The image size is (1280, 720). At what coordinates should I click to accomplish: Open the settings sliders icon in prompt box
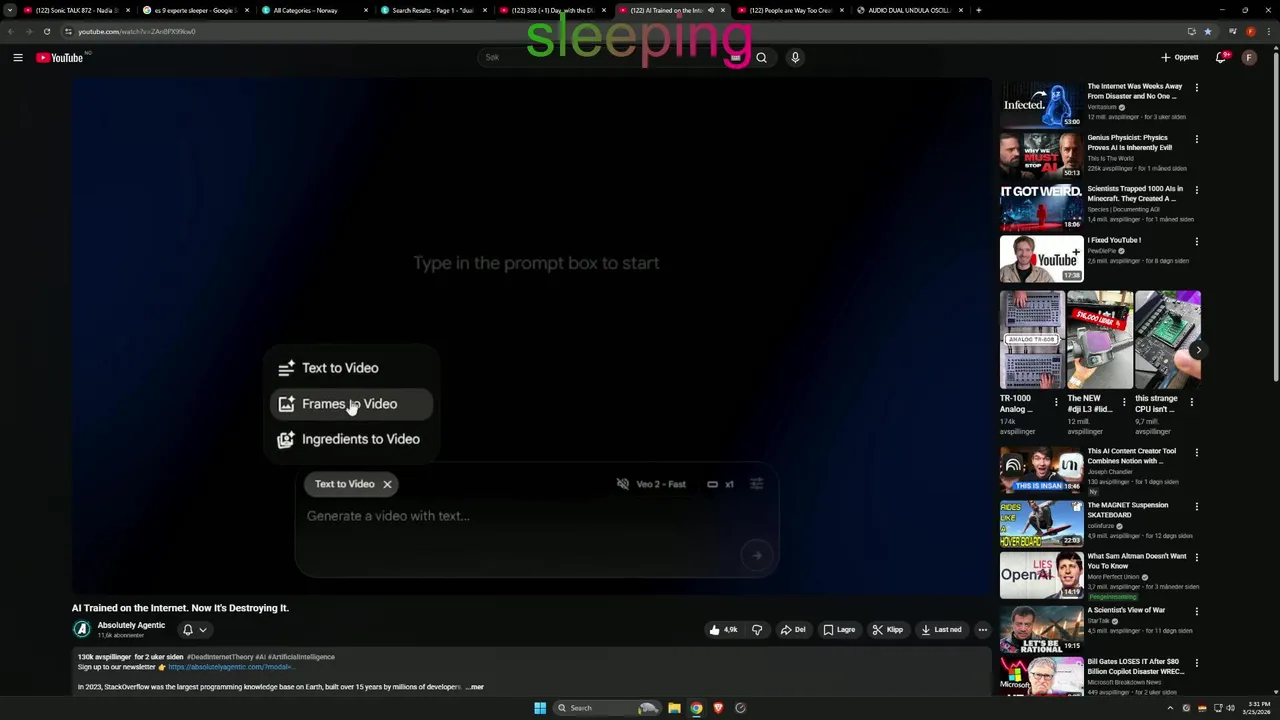(x=757, y=484)
